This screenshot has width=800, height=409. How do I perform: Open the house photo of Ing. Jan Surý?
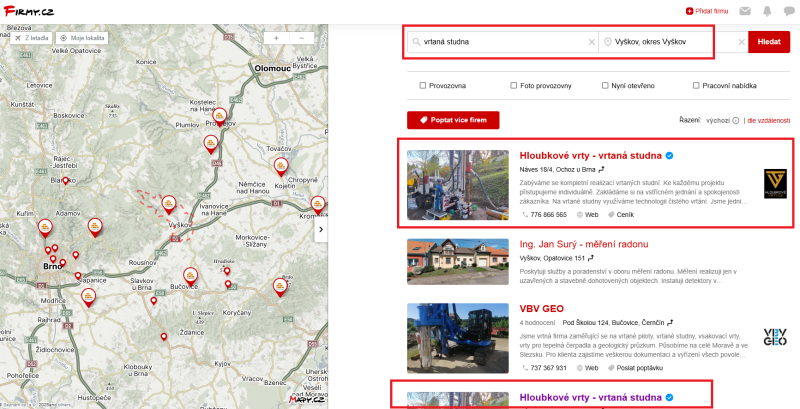pyautogui.click(x=458, y=262)
